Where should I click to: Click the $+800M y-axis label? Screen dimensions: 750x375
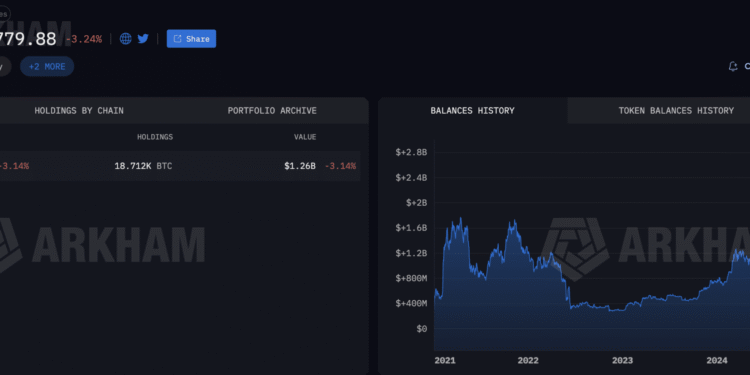[x=411, y=278]
